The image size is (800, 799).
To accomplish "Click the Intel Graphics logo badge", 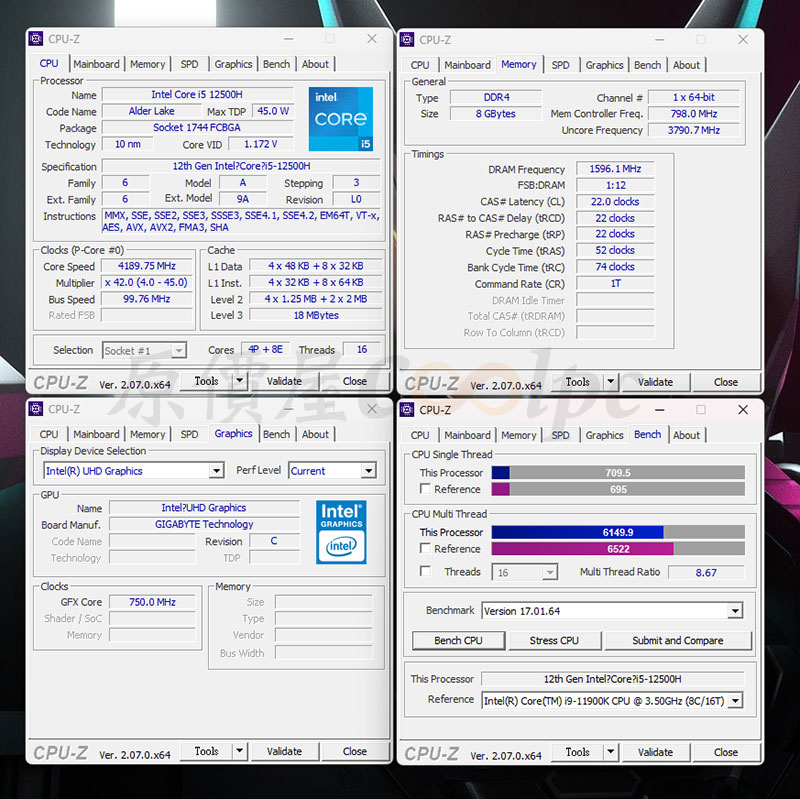I will pos(341,532).
